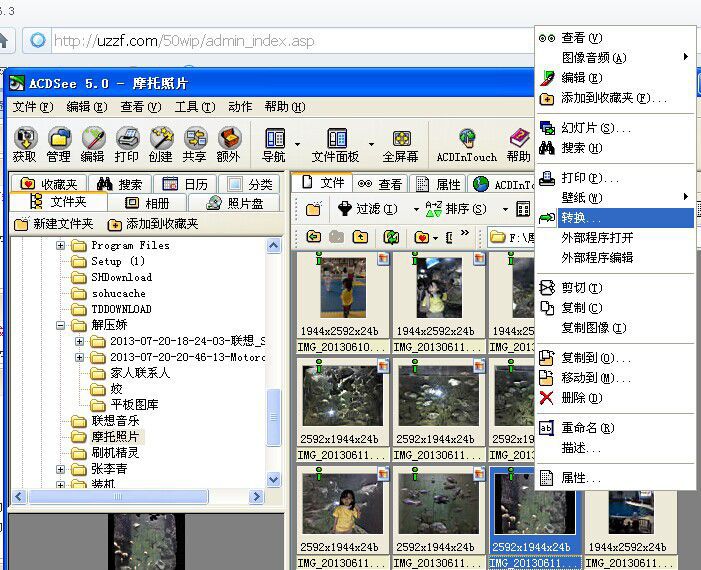
Task: Click the new folder icon in file toolbar
Action: point(313,209)
